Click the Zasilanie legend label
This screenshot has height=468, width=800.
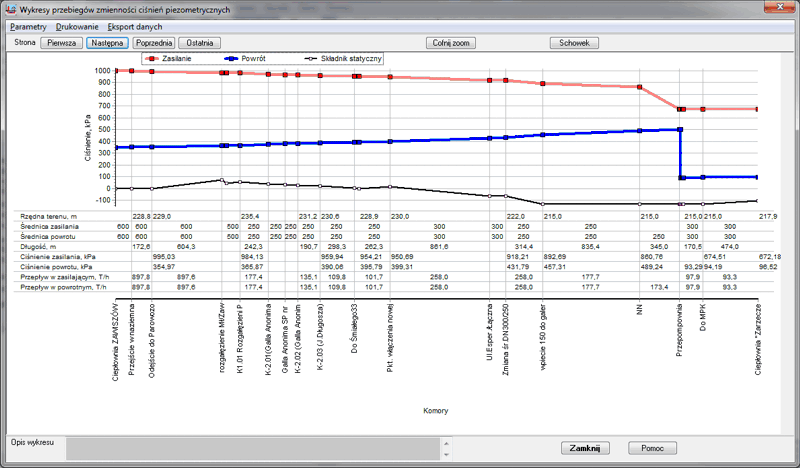point(177,59)
